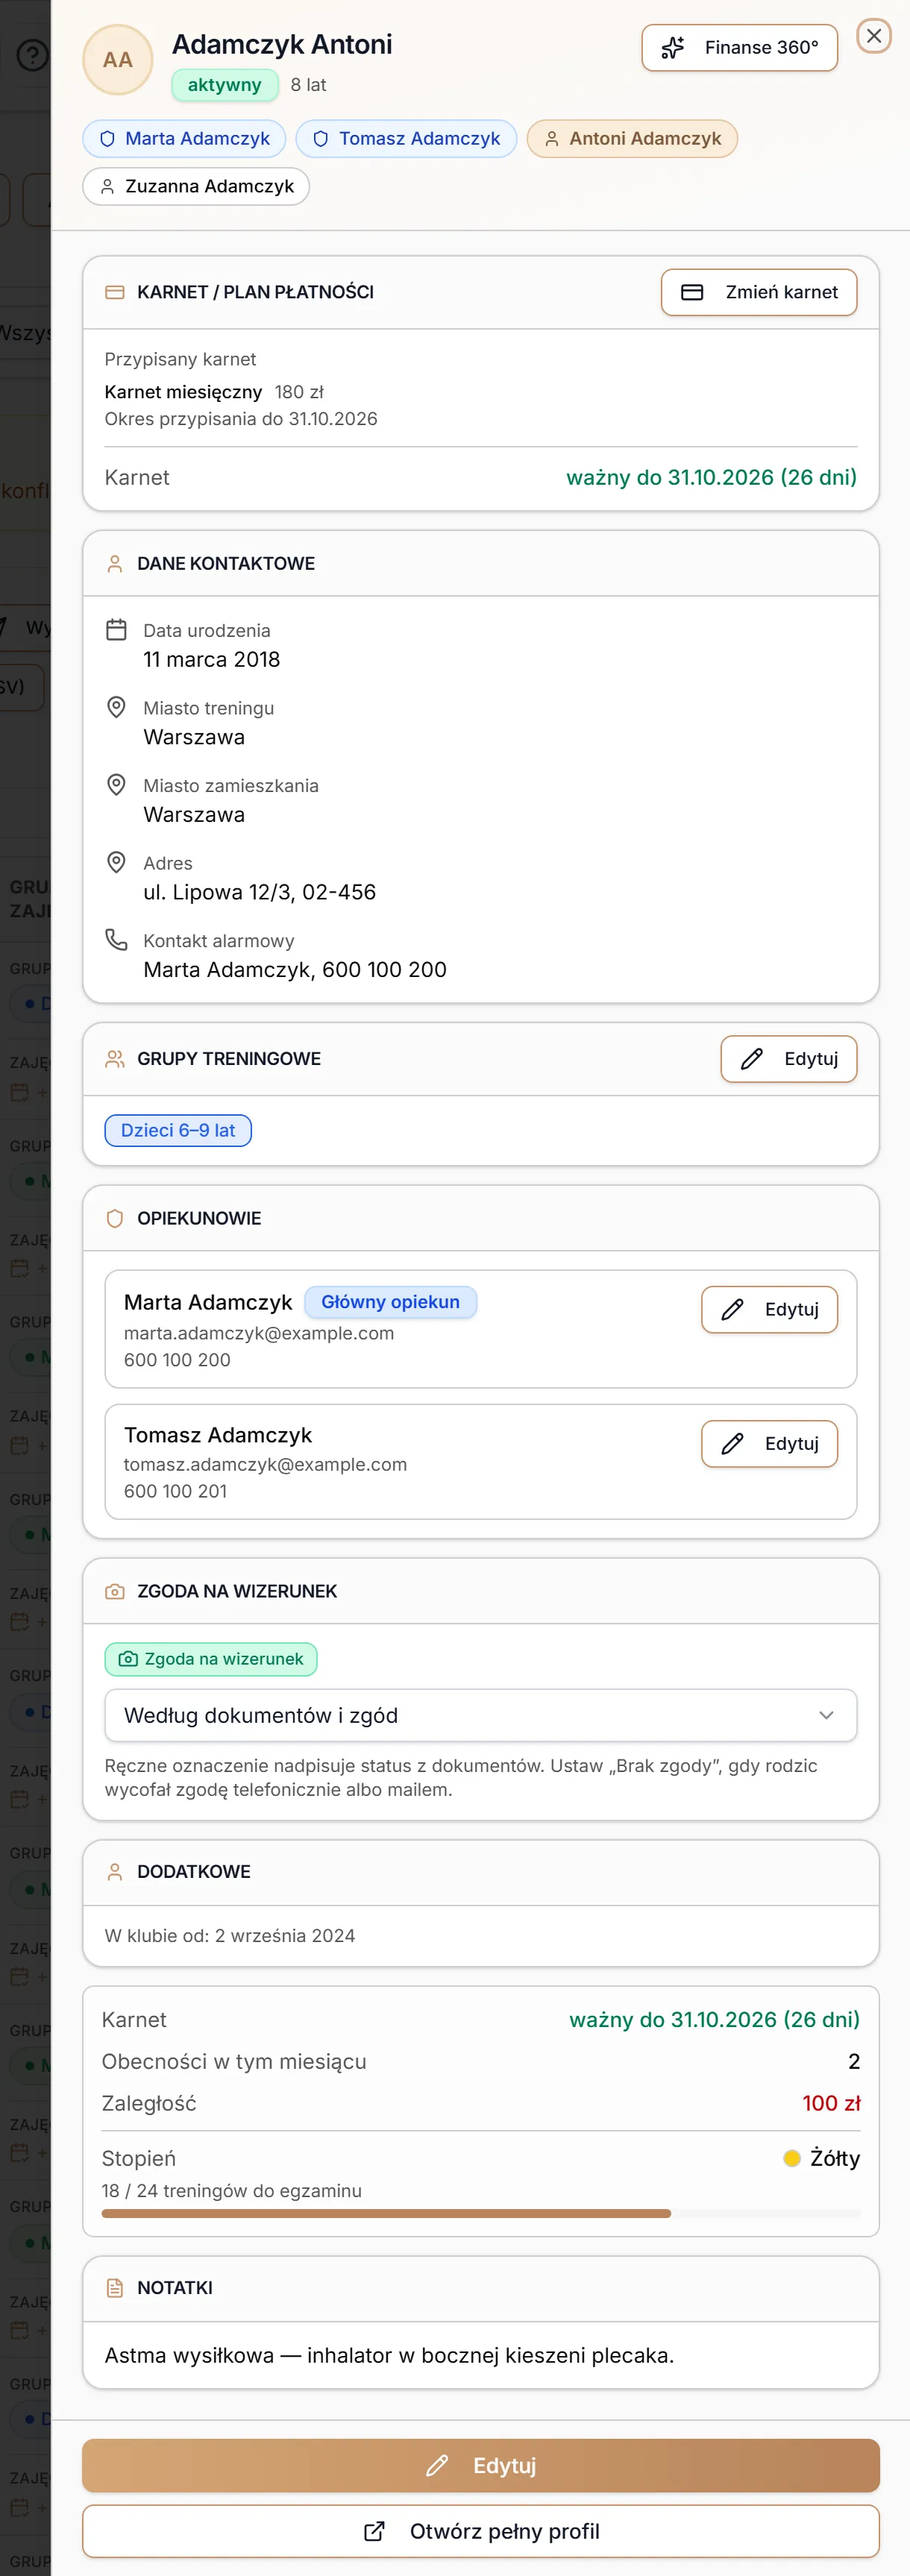Click the calendar icon next to Data urodzenia

(x=116, y=630)
